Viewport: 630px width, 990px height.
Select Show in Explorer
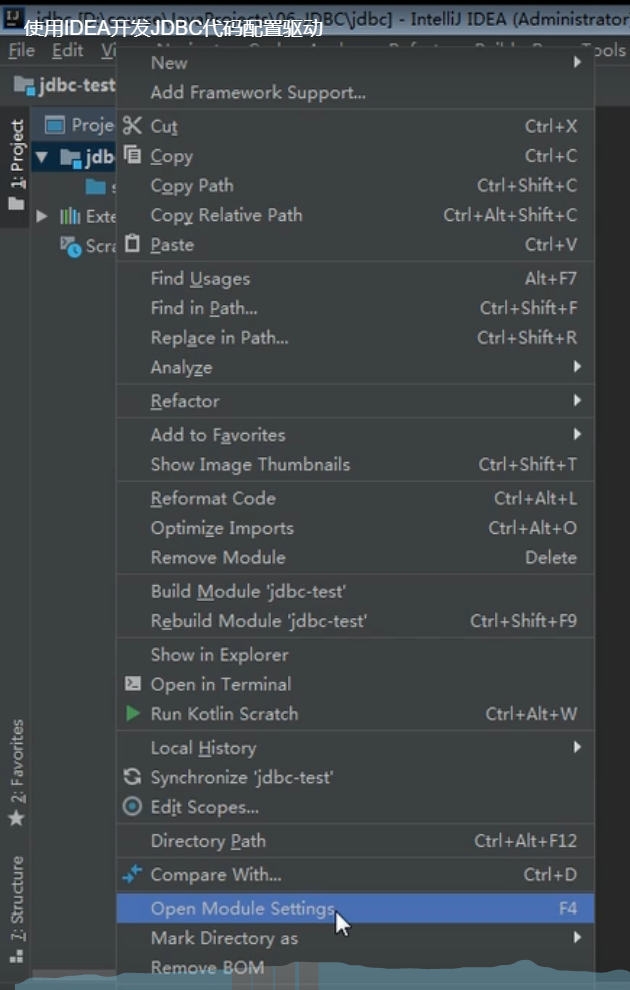click(x=355, y=654)
